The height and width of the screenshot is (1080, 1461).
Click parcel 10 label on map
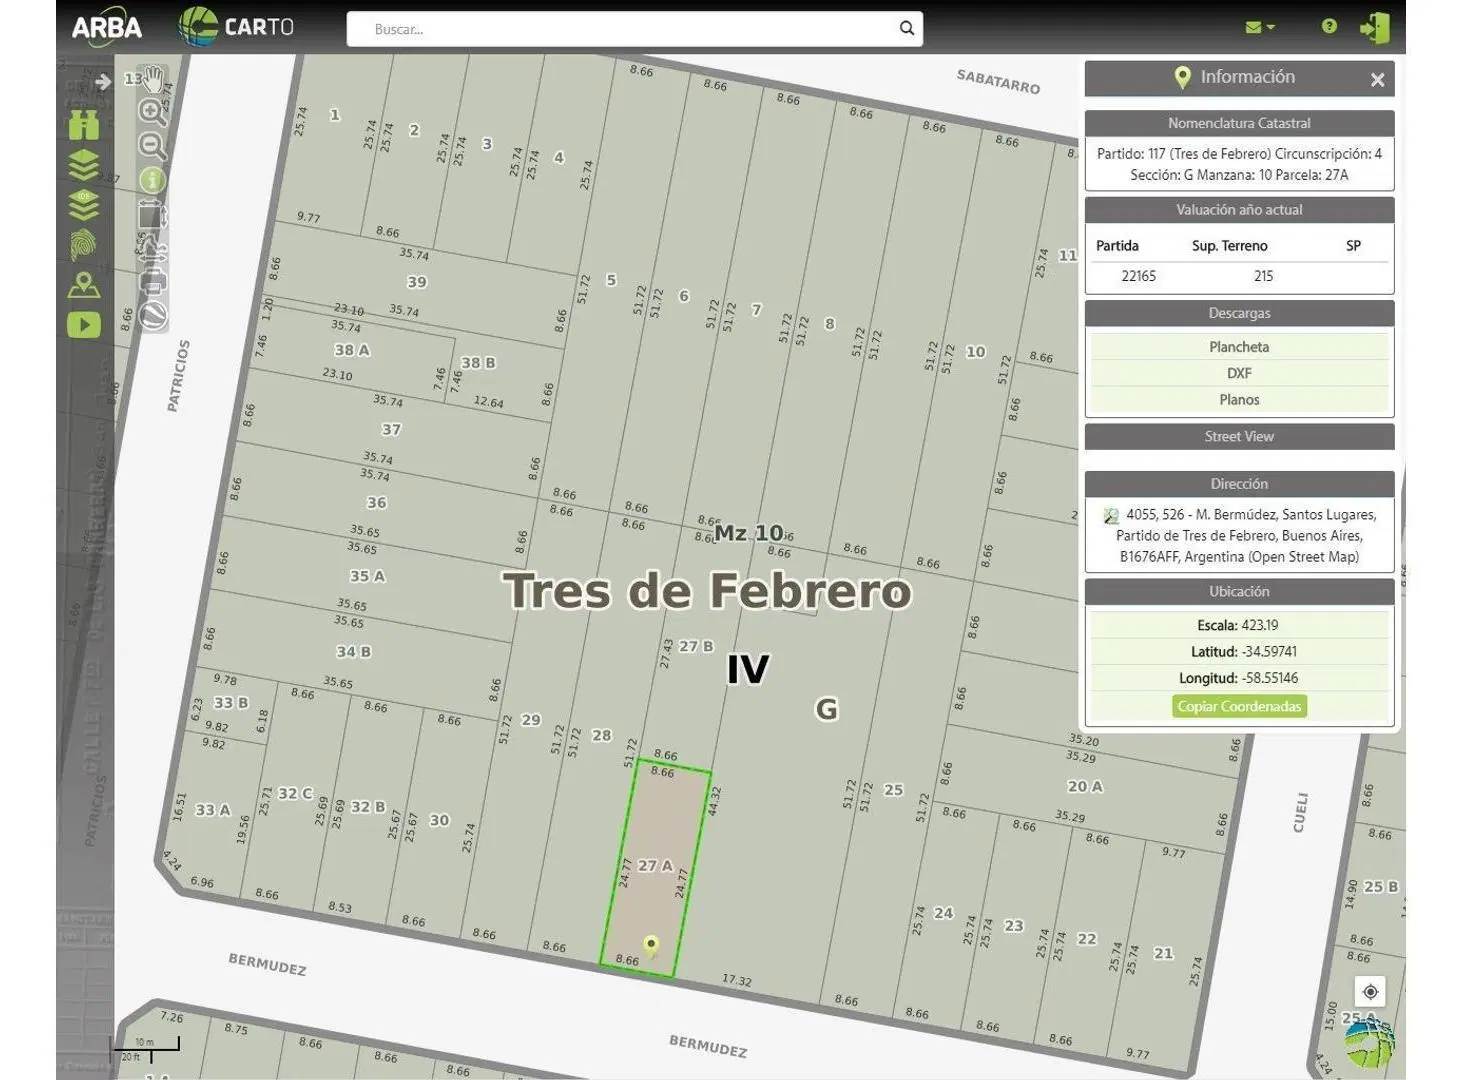pos(976,352)
